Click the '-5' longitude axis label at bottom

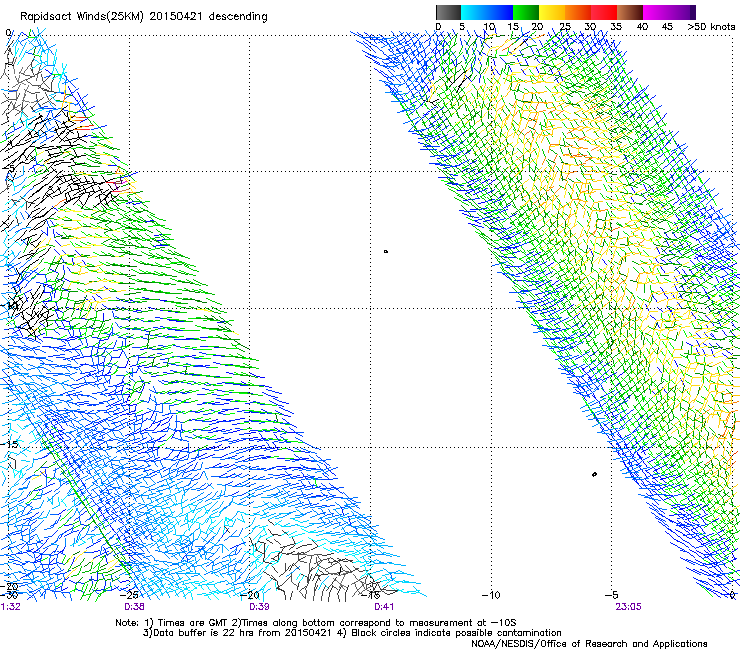[611, 595]
